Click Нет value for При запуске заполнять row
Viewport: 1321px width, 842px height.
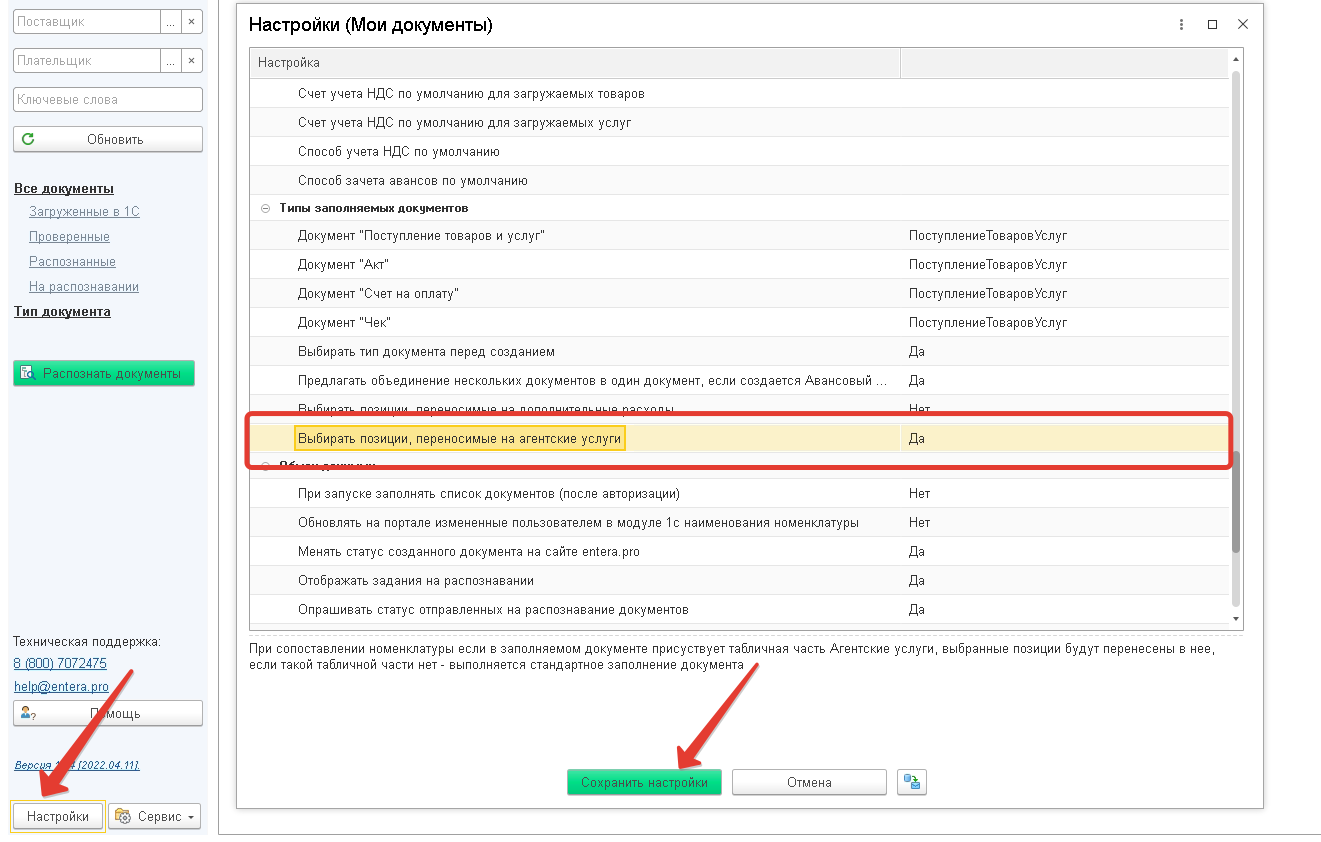(920, 494)
